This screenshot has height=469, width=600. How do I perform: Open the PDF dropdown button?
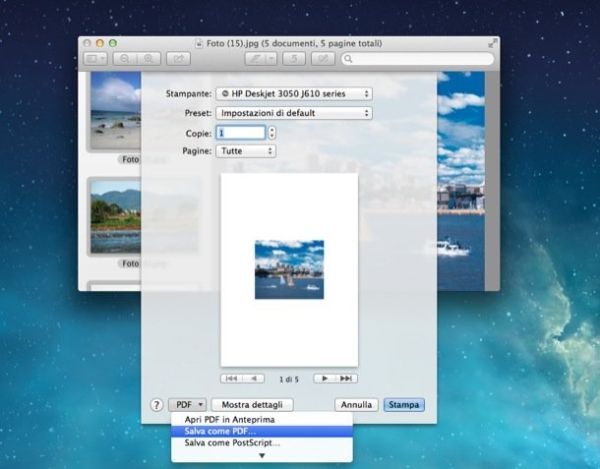[x=188, y=405]
